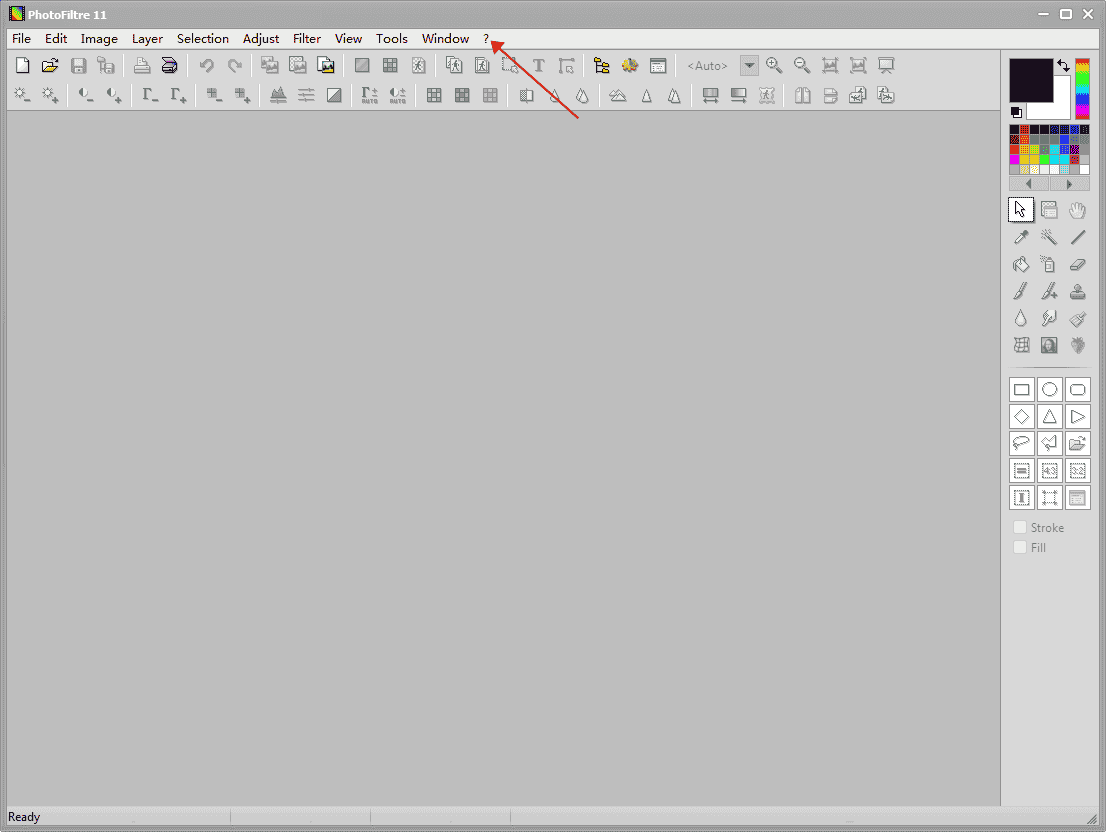Select the Magic Wand tool

[x=1049, y=237]
